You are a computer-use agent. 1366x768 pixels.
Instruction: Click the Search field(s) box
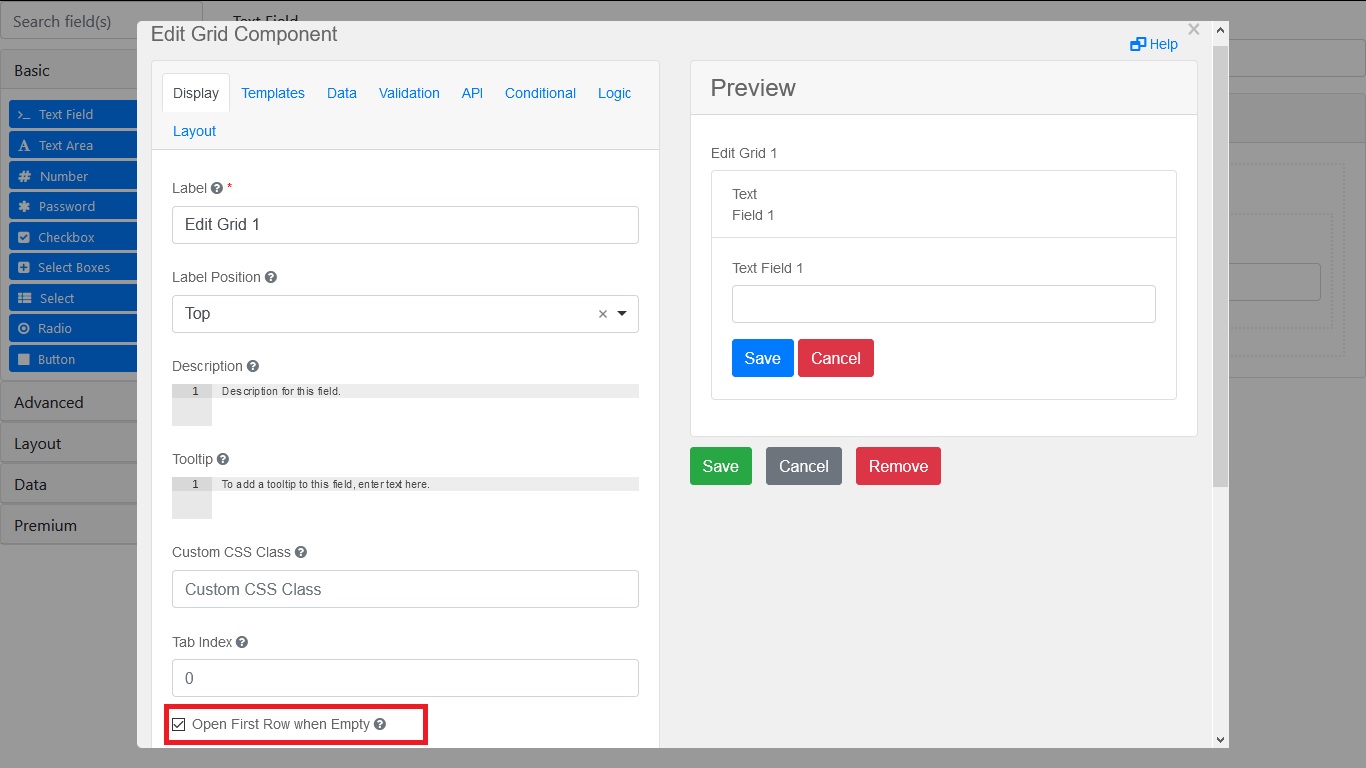[63, 20]
